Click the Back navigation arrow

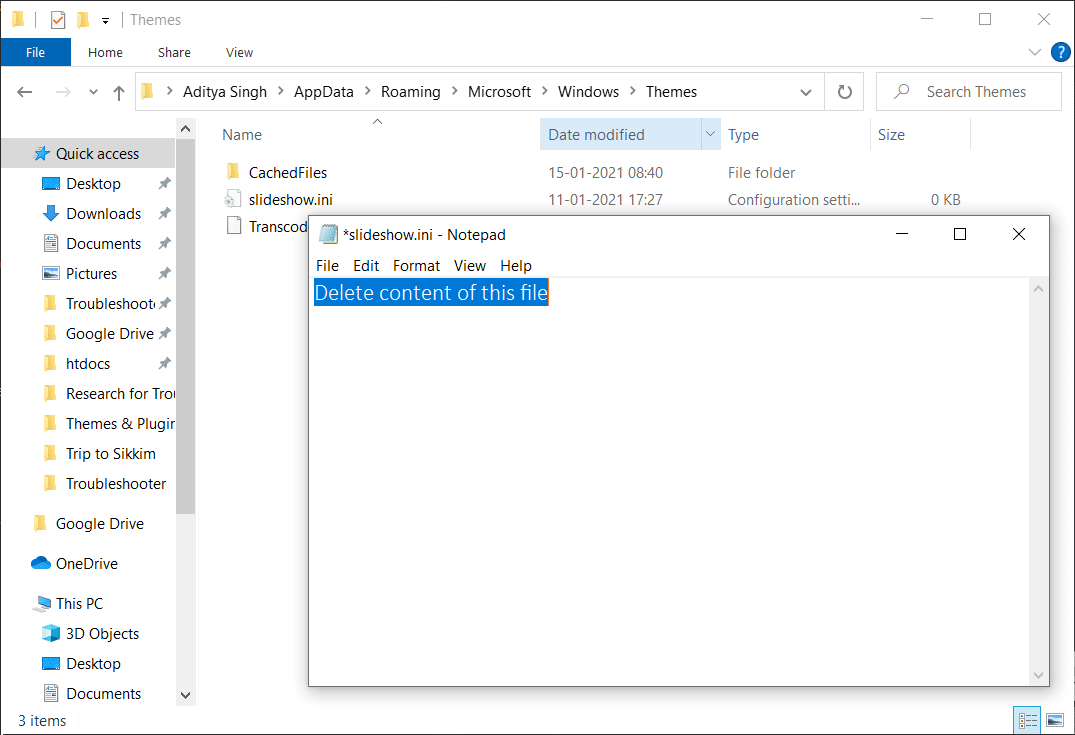[26, 92]
